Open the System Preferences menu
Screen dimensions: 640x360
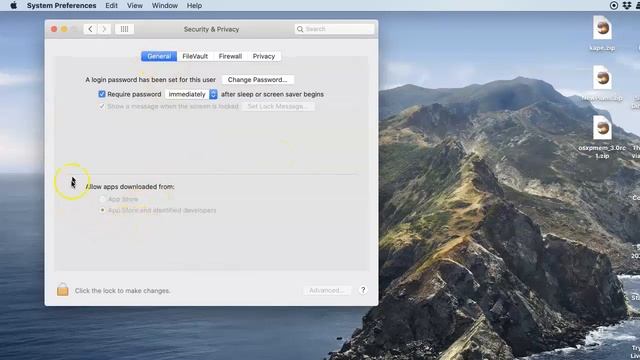pyautogui.click(x=62, y=6)
